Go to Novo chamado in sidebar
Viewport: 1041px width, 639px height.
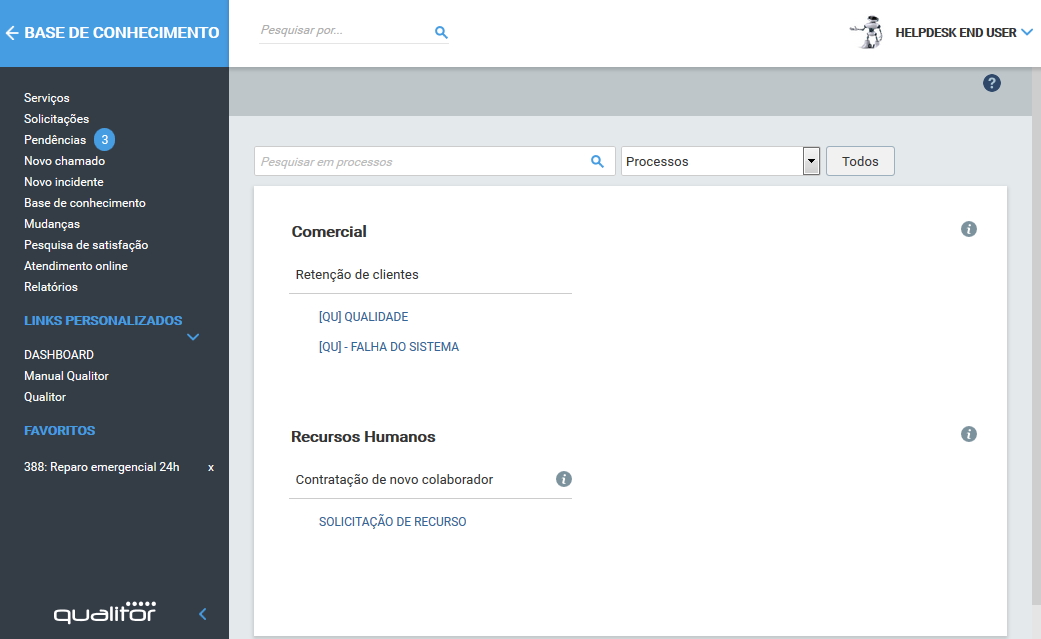tap(64, 161)
